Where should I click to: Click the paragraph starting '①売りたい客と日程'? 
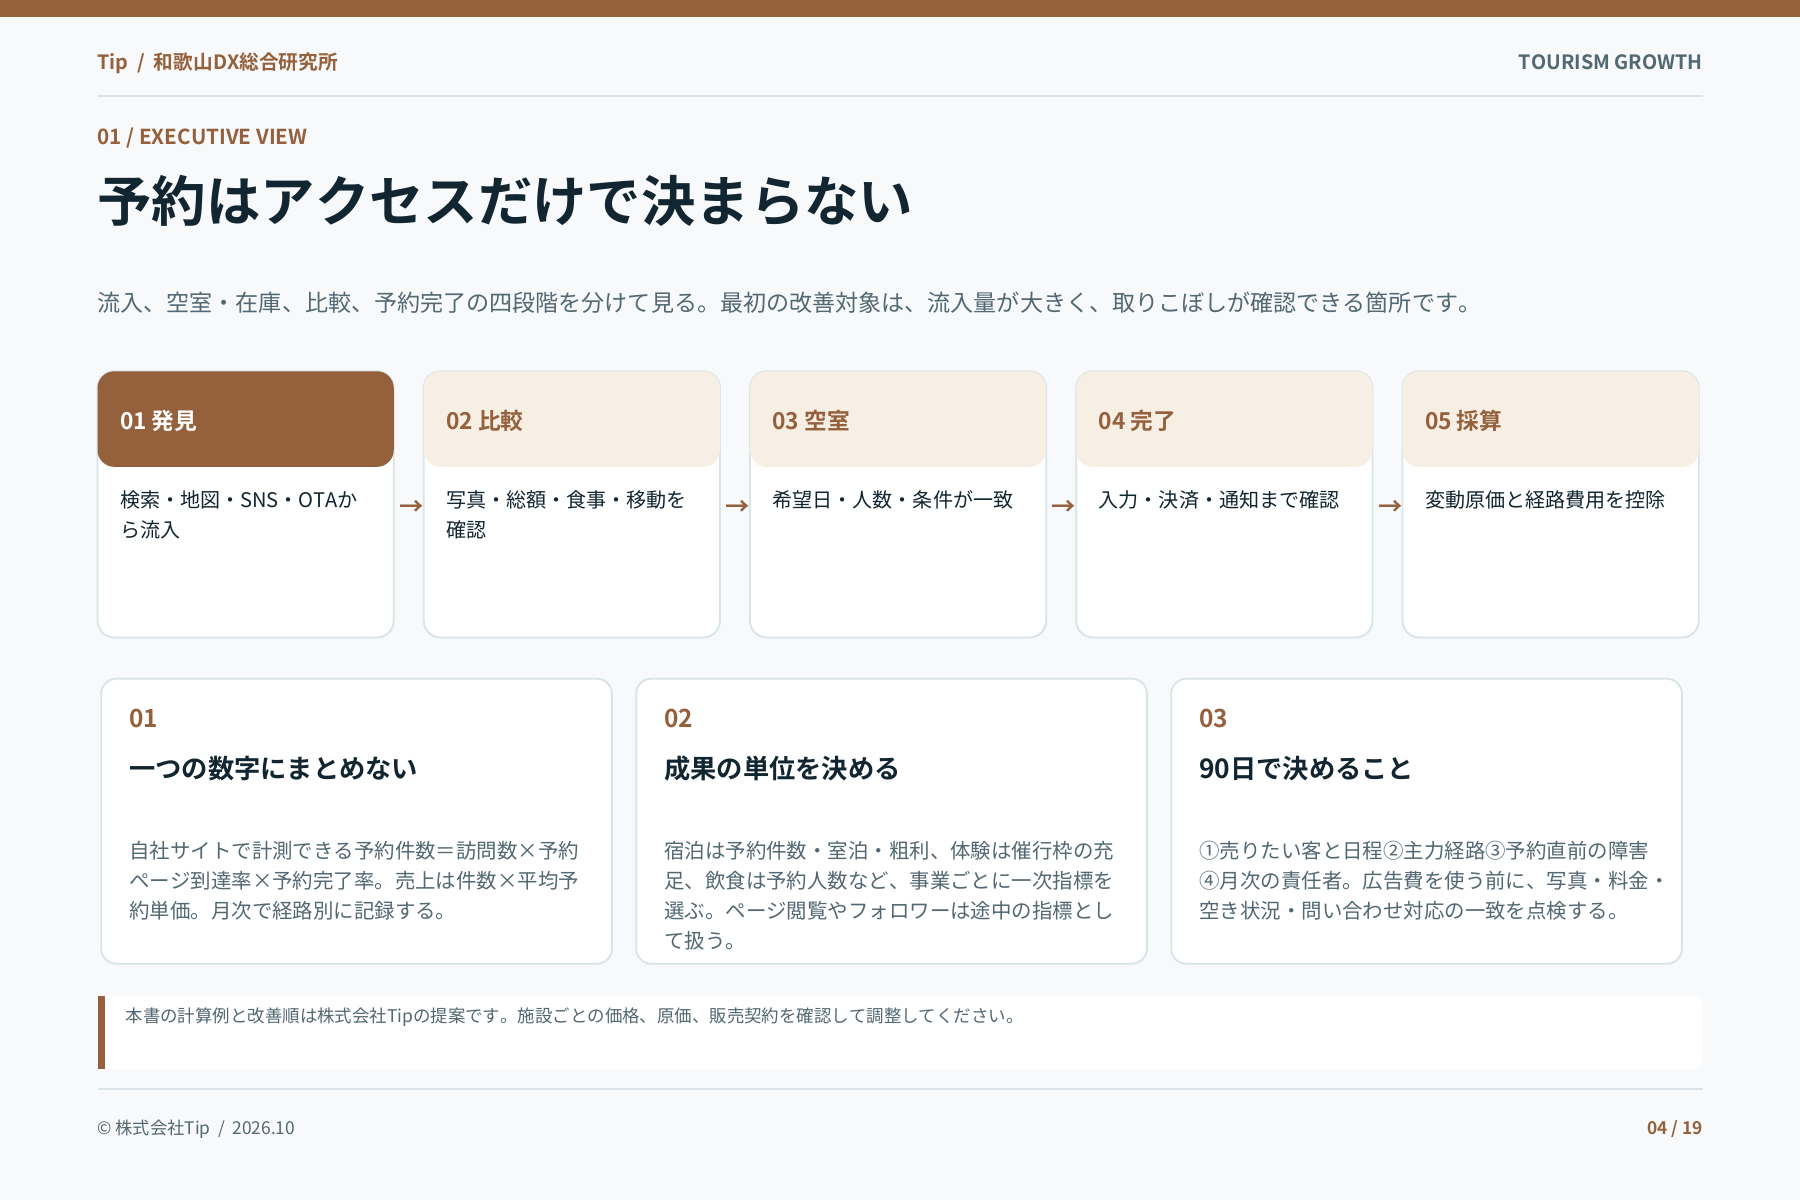tap(1432, 880)
